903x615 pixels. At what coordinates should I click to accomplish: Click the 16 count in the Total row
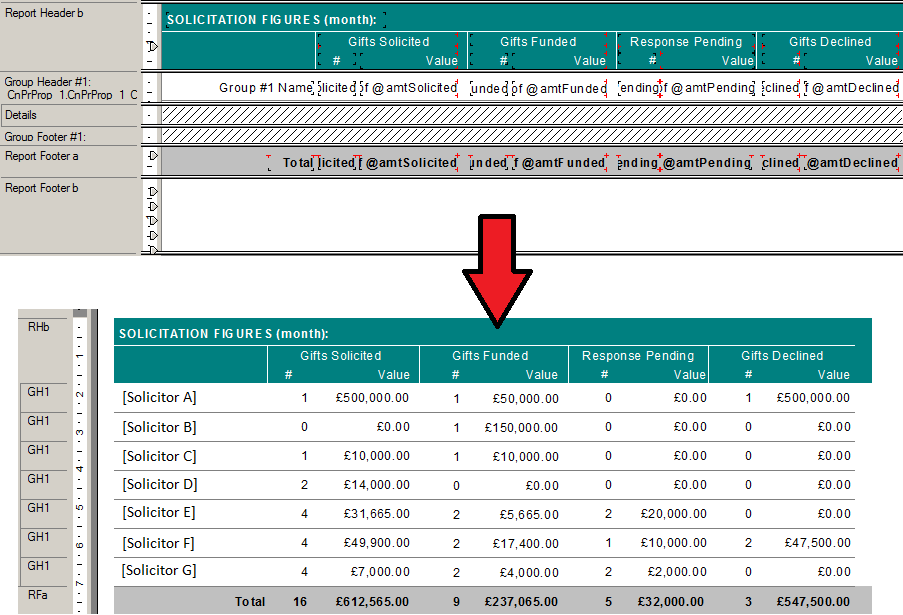pyautogui.click(x=299, y=602)
